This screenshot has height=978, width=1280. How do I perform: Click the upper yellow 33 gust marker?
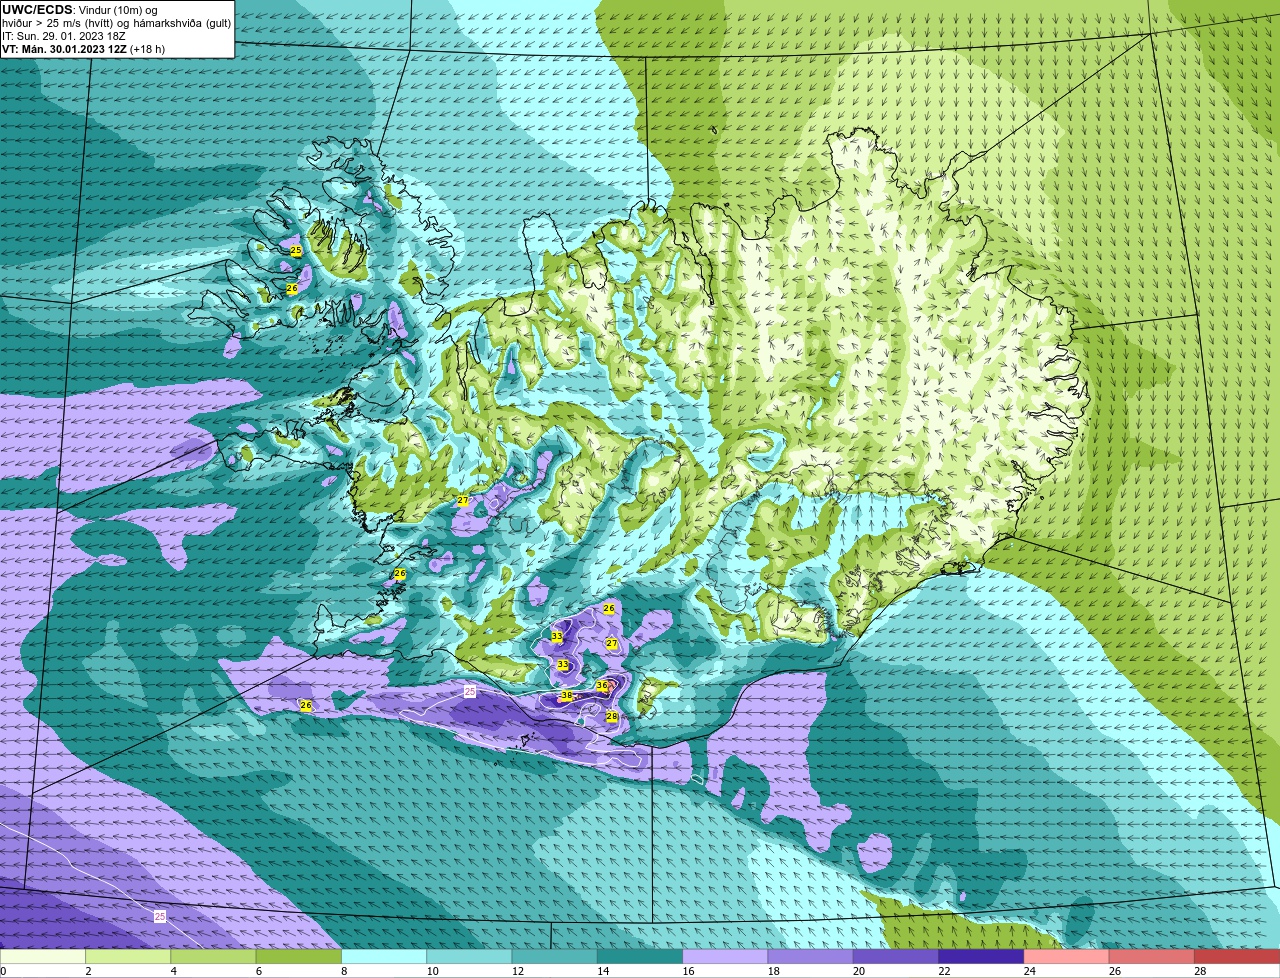pos(557,636)
